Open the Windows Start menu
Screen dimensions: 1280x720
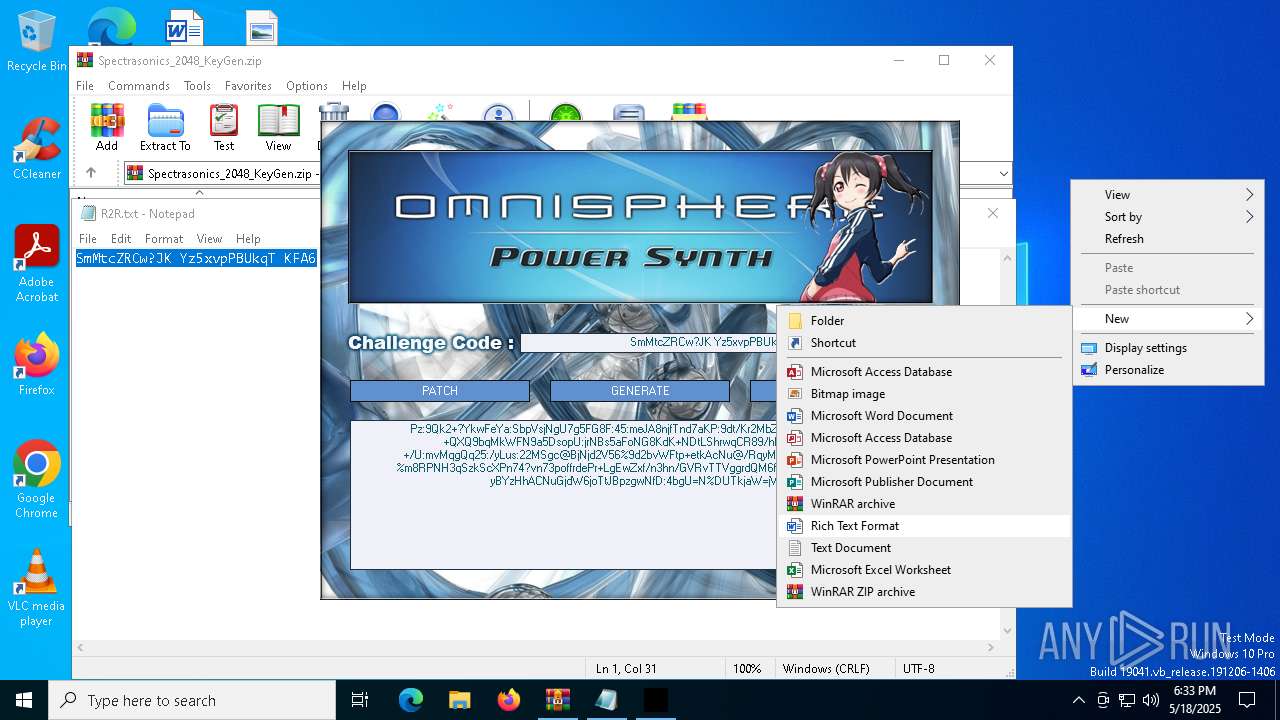(24, 700)
